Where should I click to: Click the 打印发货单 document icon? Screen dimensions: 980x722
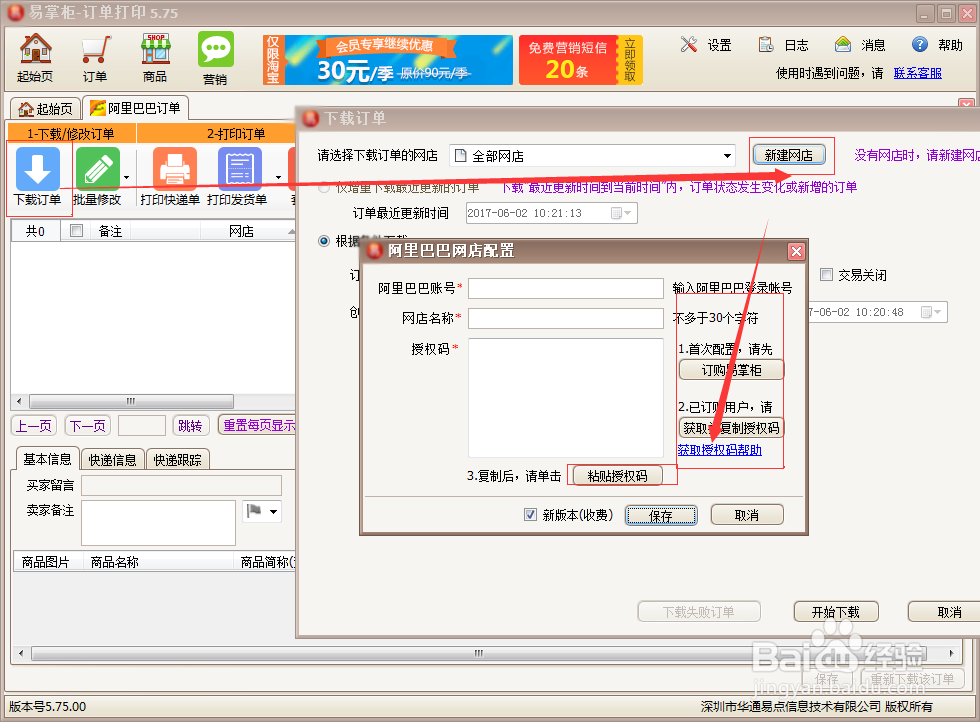[x=239, y=169]
